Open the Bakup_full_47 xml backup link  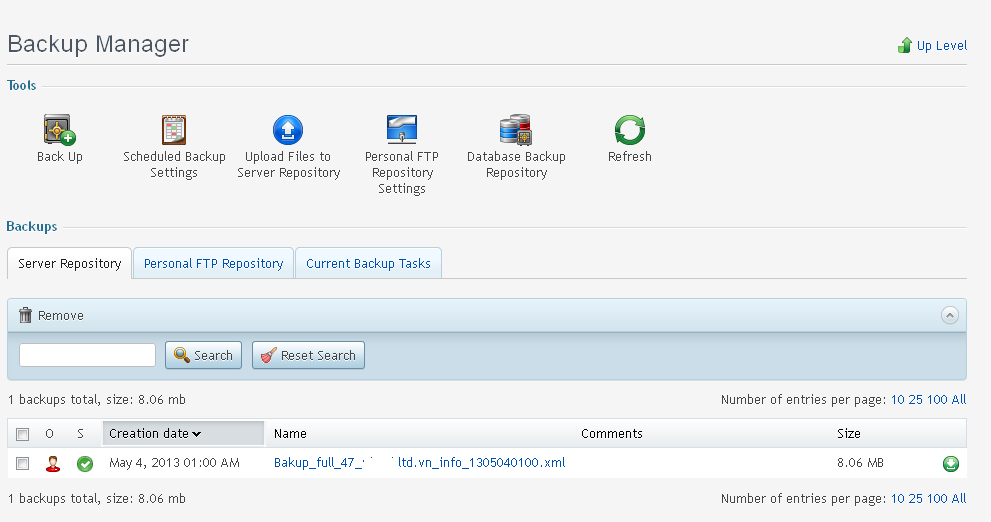coord(419,463)
